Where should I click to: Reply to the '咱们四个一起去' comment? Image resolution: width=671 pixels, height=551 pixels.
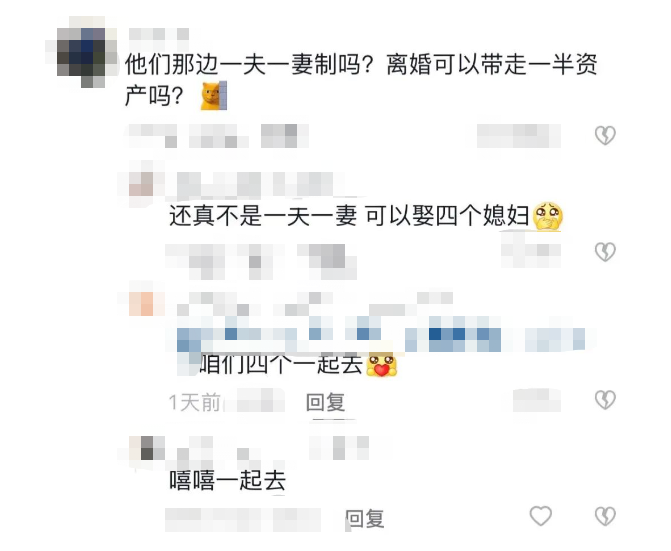pyautogui.click(x=326, y=403)
